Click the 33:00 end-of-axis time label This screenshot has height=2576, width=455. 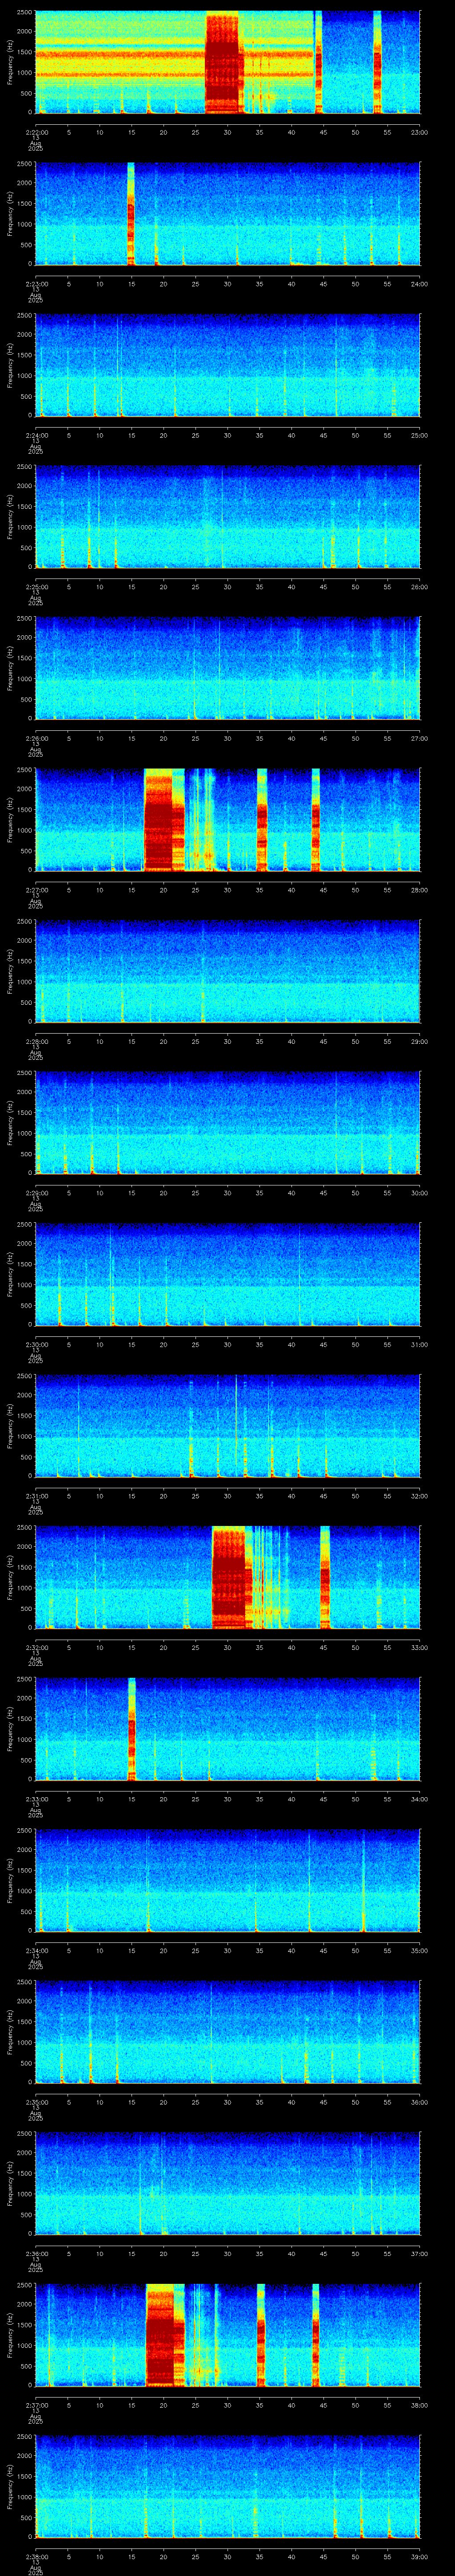(419, 1647)
